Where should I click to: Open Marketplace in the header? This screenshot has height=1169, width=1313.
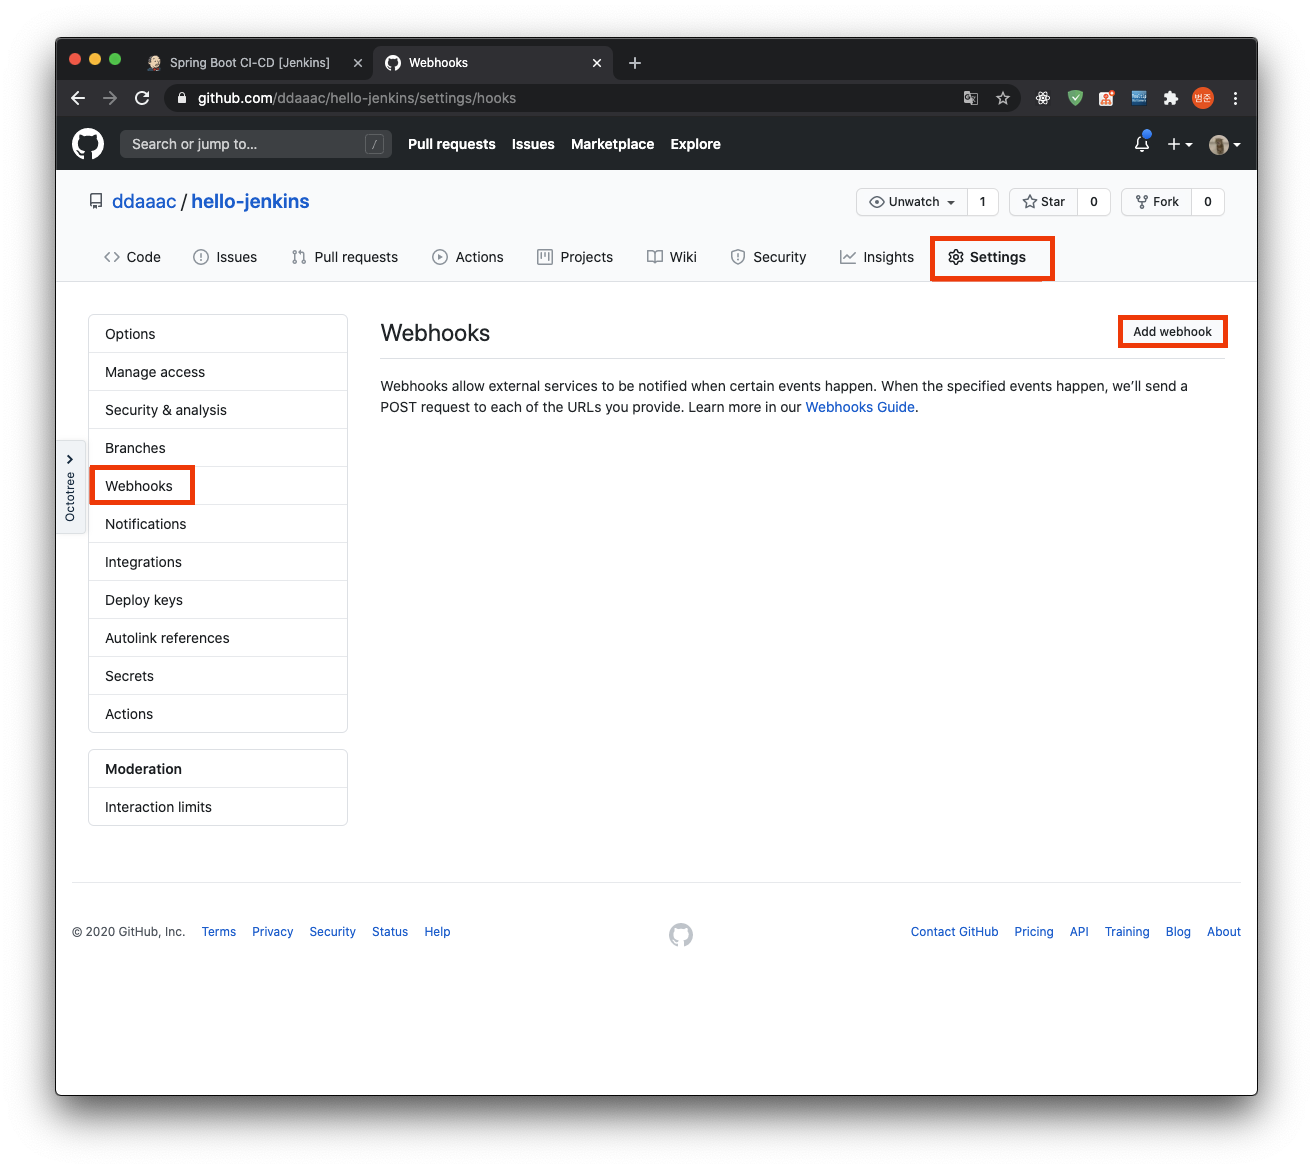(x=612, y=144)
